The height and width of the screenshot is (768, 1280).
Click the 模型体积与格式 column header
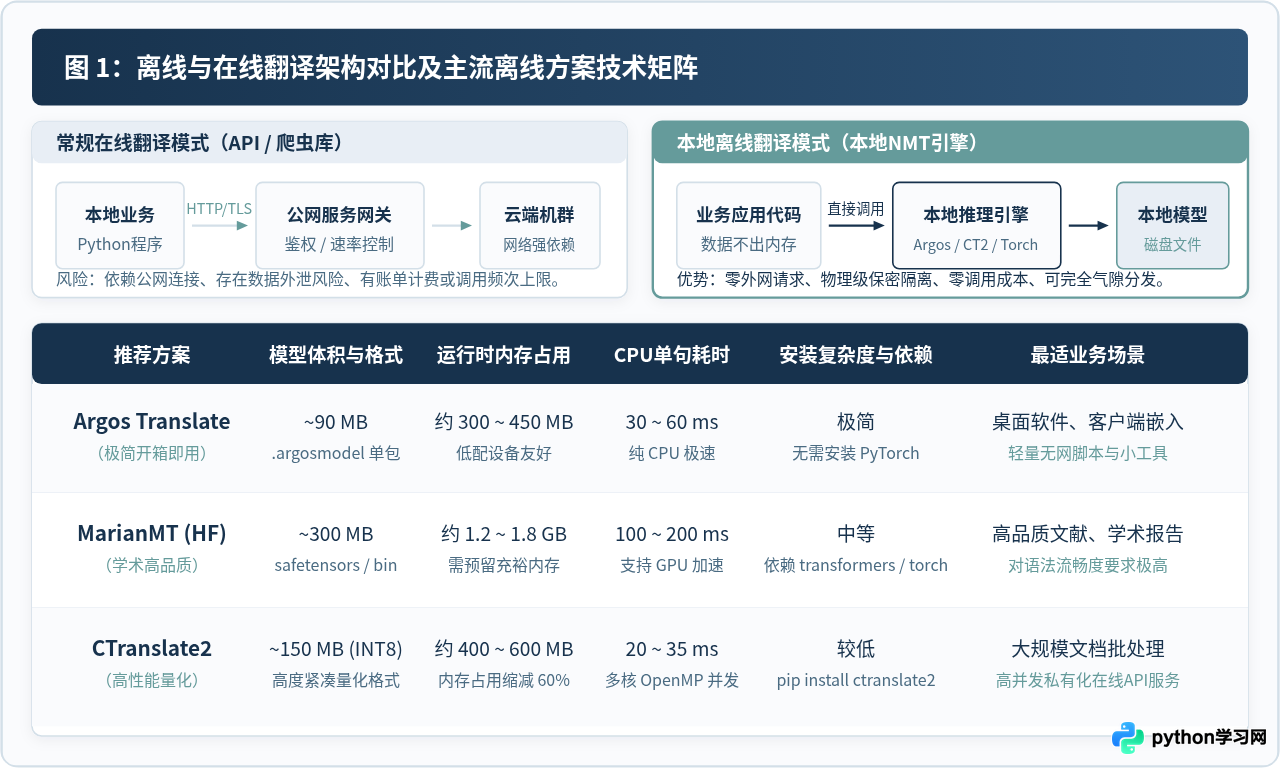pos(336,355)
